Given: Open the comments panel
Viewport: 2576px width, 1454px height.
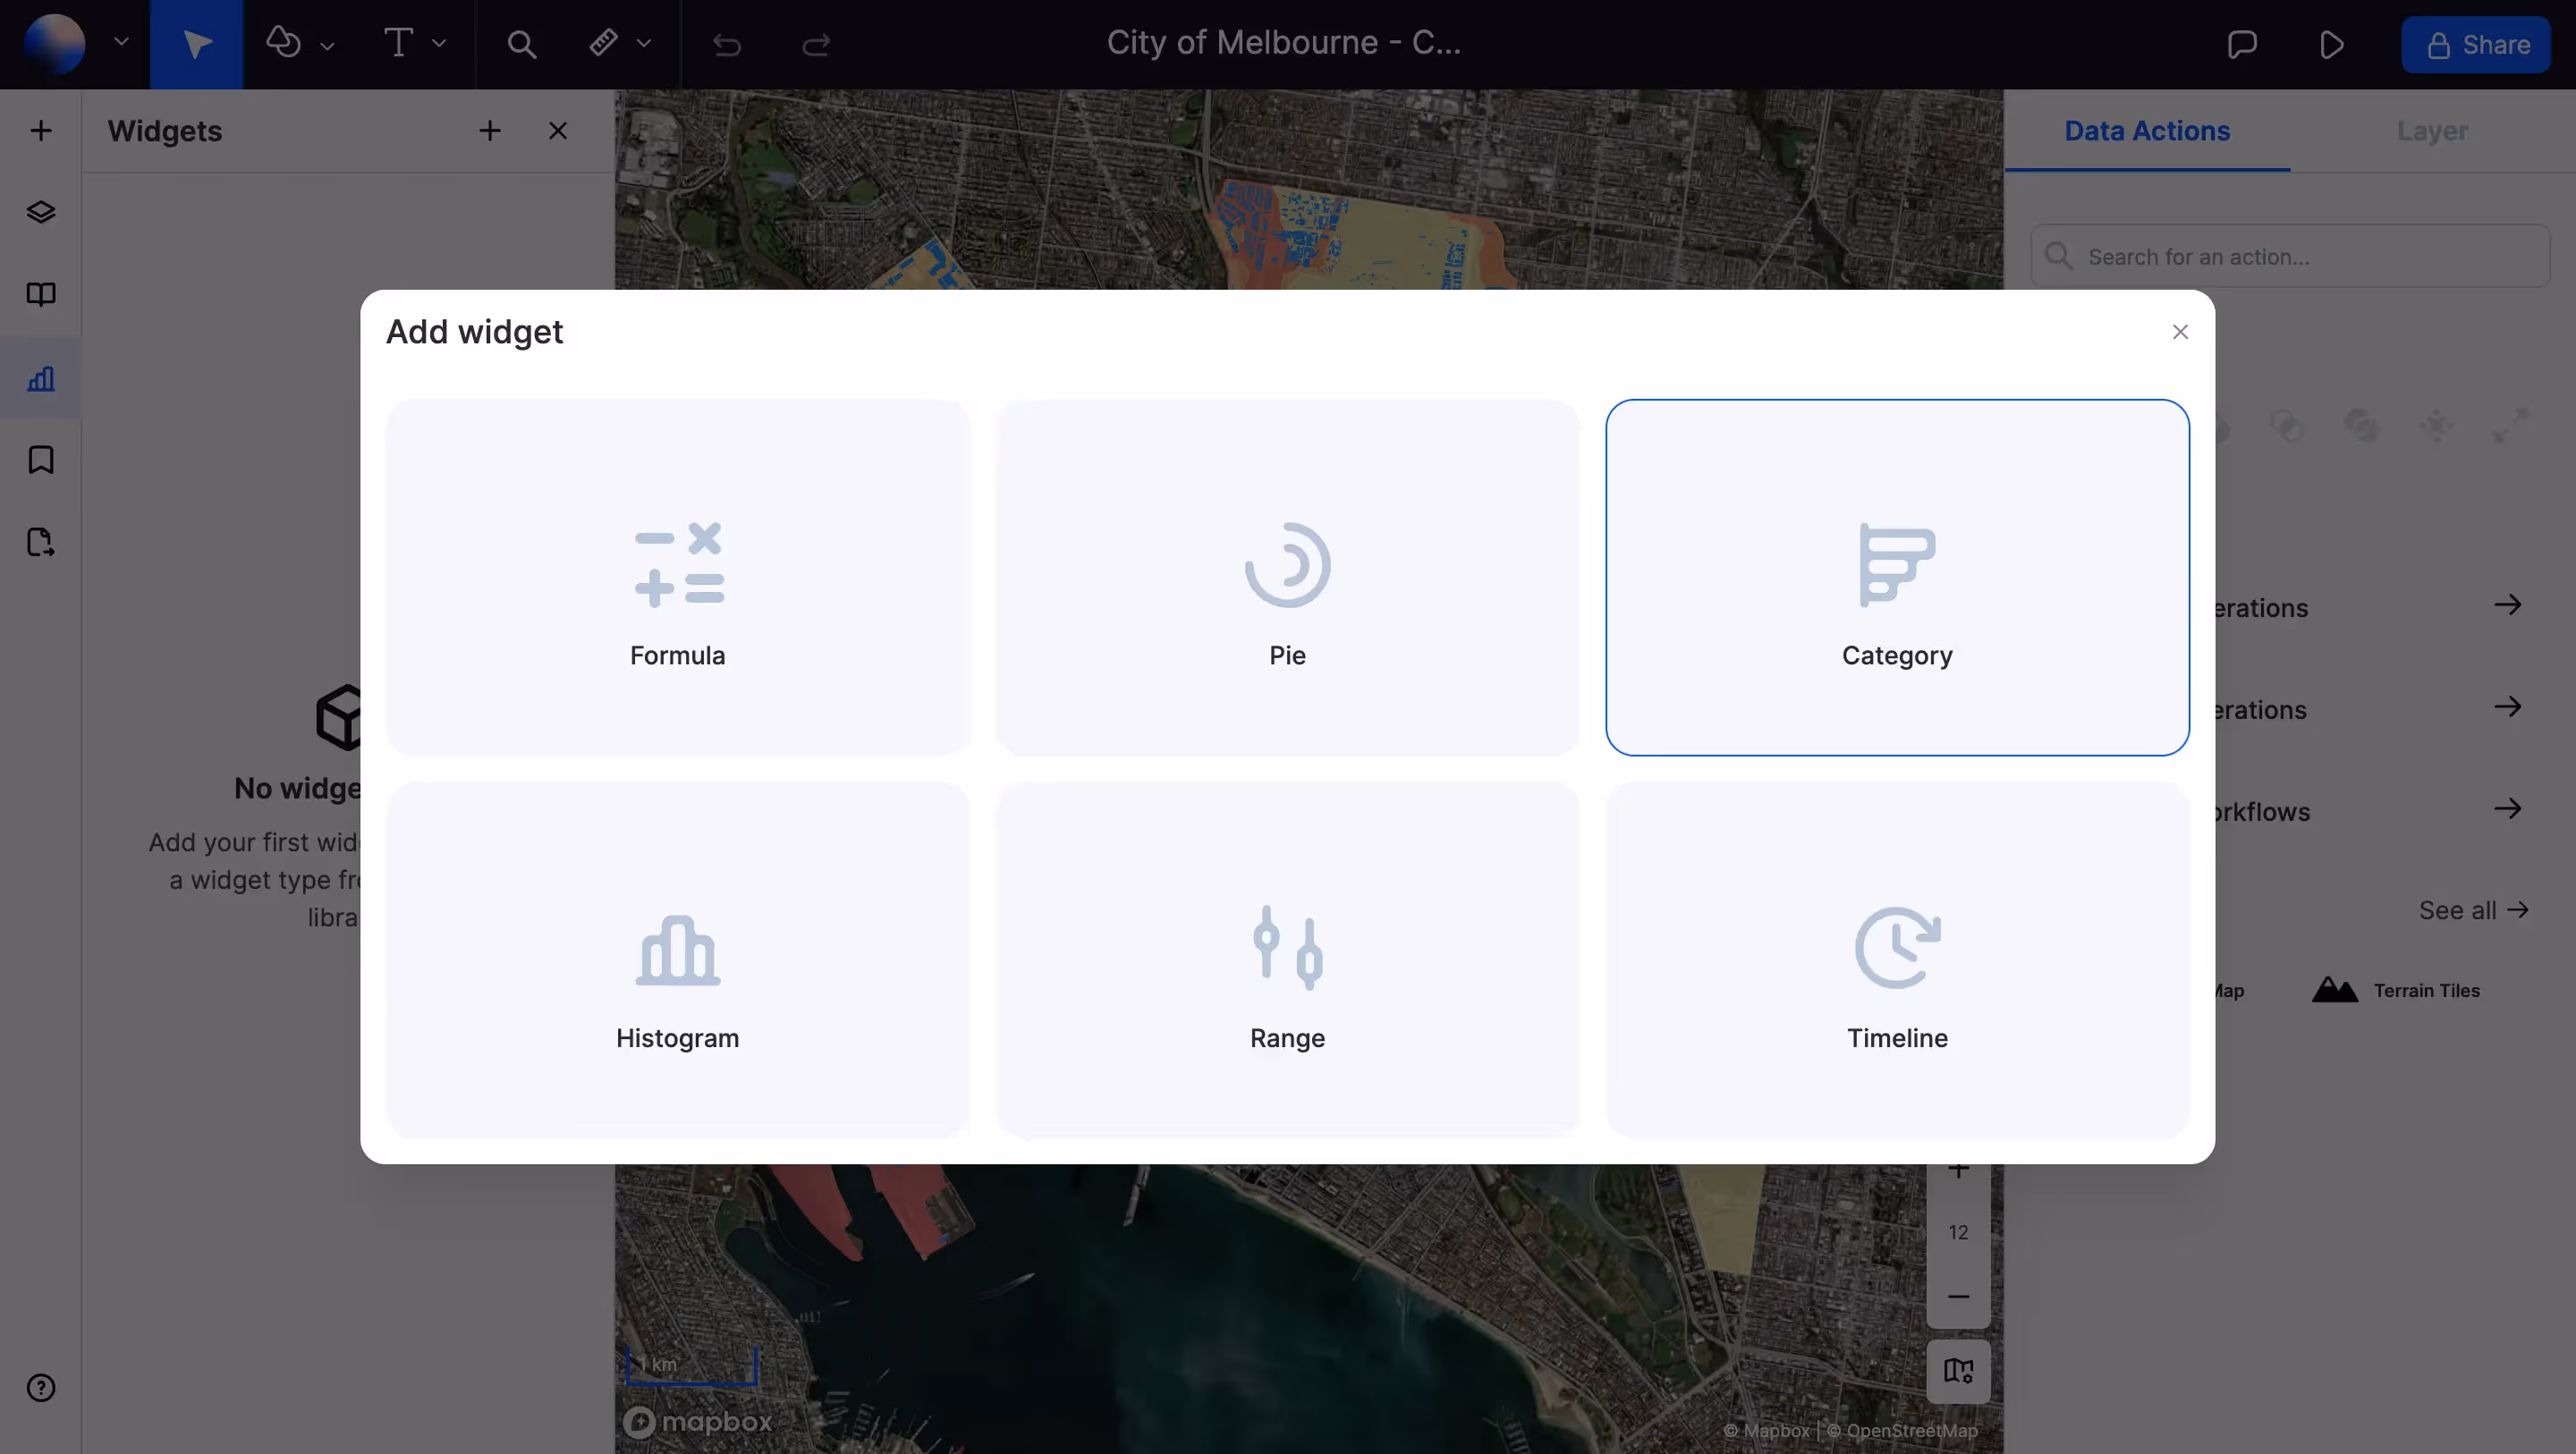Looking at the screenshot, I should click(x=2243, y=44).
